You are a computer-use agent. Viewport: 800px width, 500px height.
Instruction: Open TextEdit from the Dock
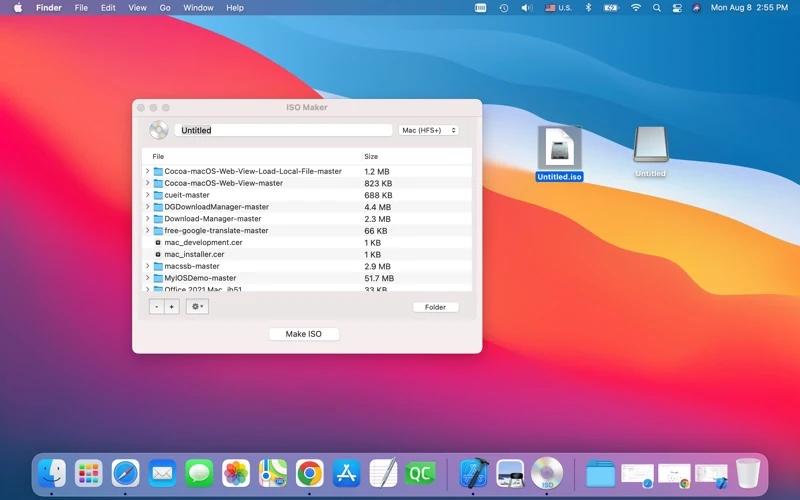383,473
